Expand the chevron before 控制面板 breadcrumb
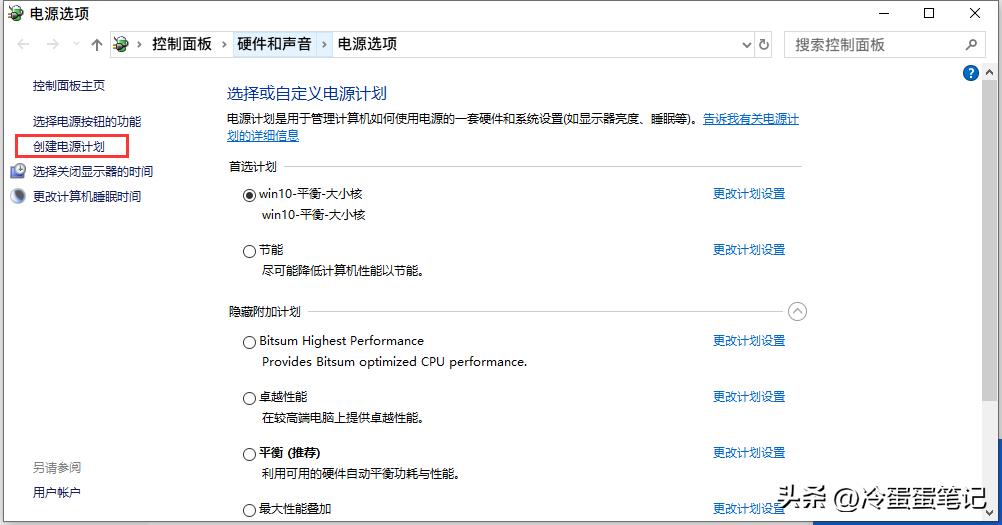Screen dimensions: 1002x525 (139, 45)
